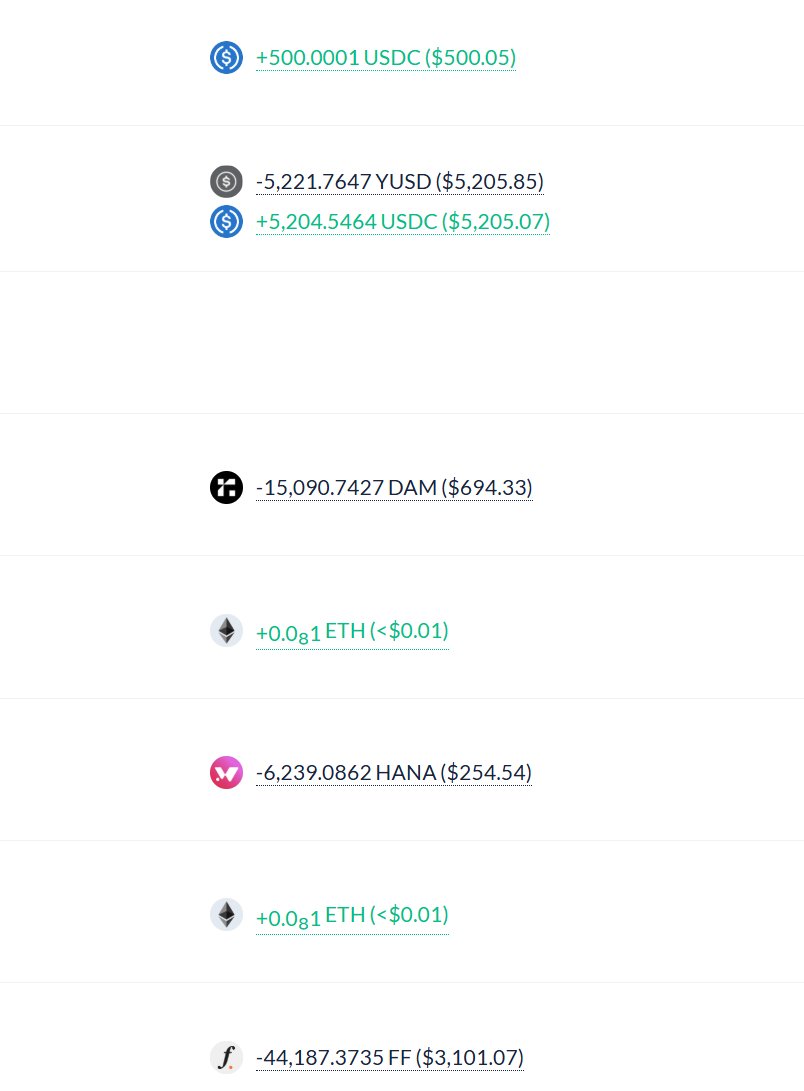This screenshot has height=1091, width=804.
Task: Click the USDC icon beside +5,204.5464 USDC
Action: pyautogui.click(x=226, y=221)
